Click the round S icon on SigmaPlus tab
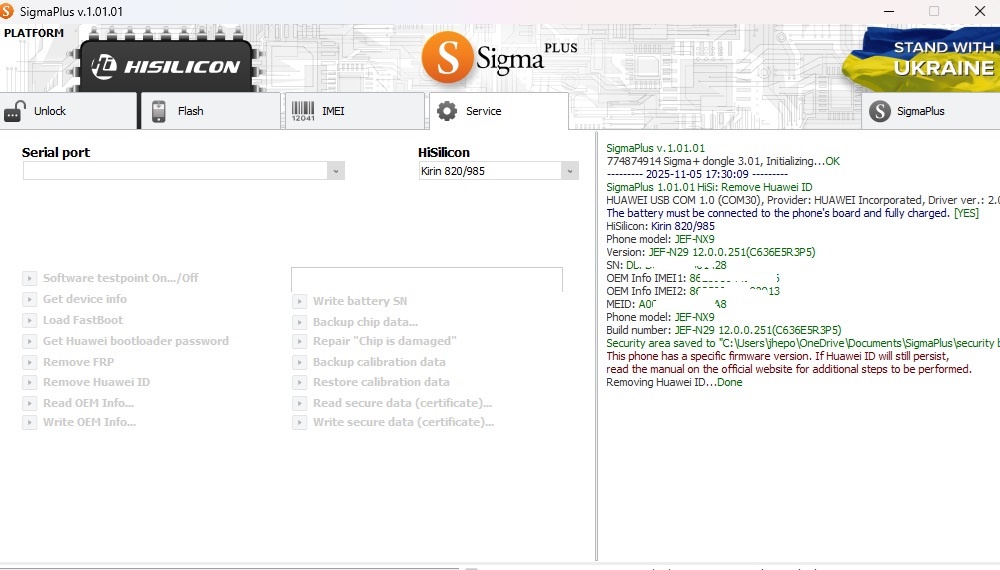The height and width of the screenshot is (570, 1000). click(879, 111)
